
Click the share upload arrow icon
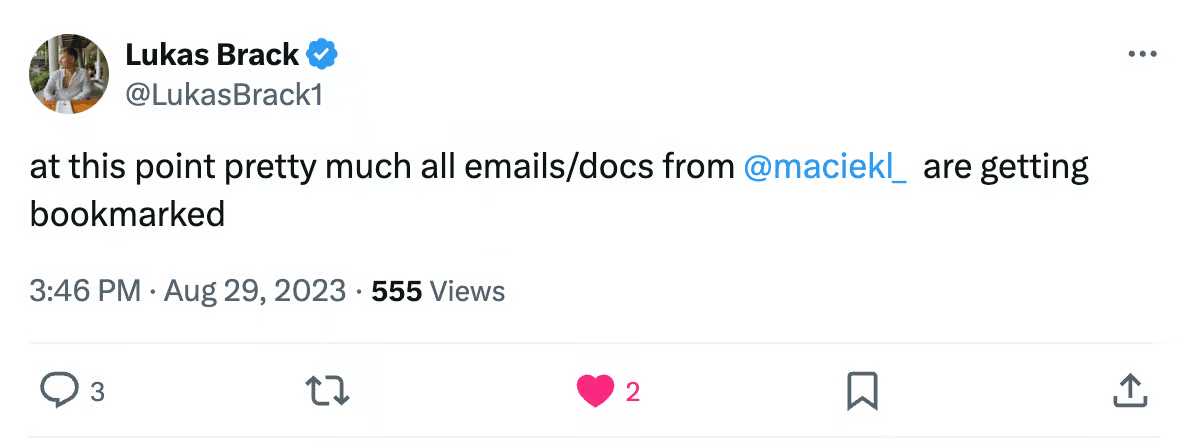[x=1128, y=391]
